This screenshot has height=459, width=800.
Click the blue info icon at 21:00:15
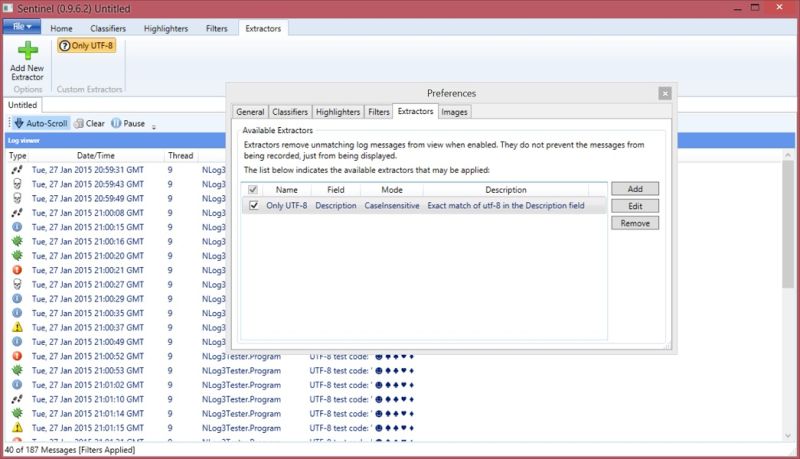(17, 227)
